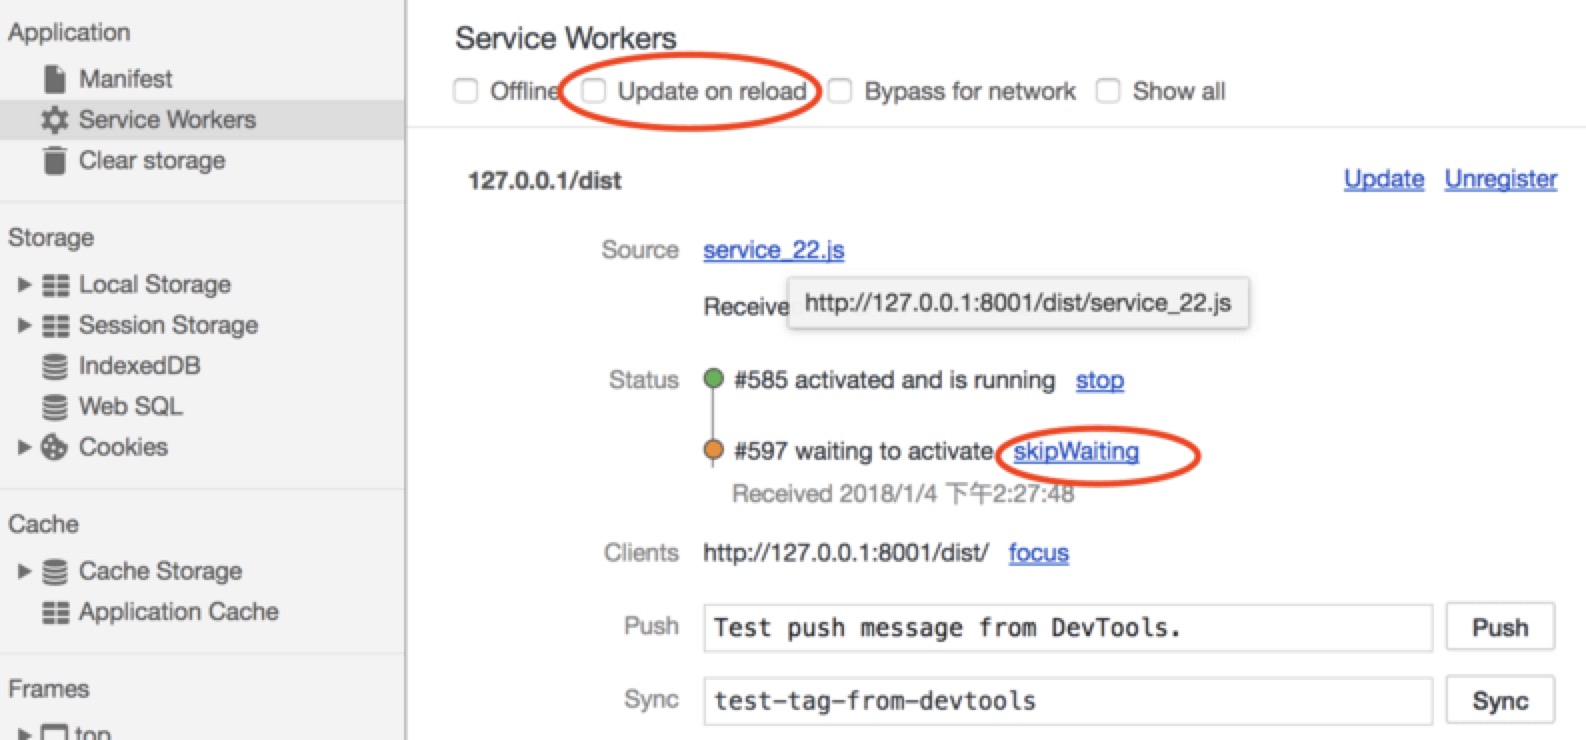1586x740 pixels.
Task: Expand the Local Storage tree arrow
Action: point(24,285)
